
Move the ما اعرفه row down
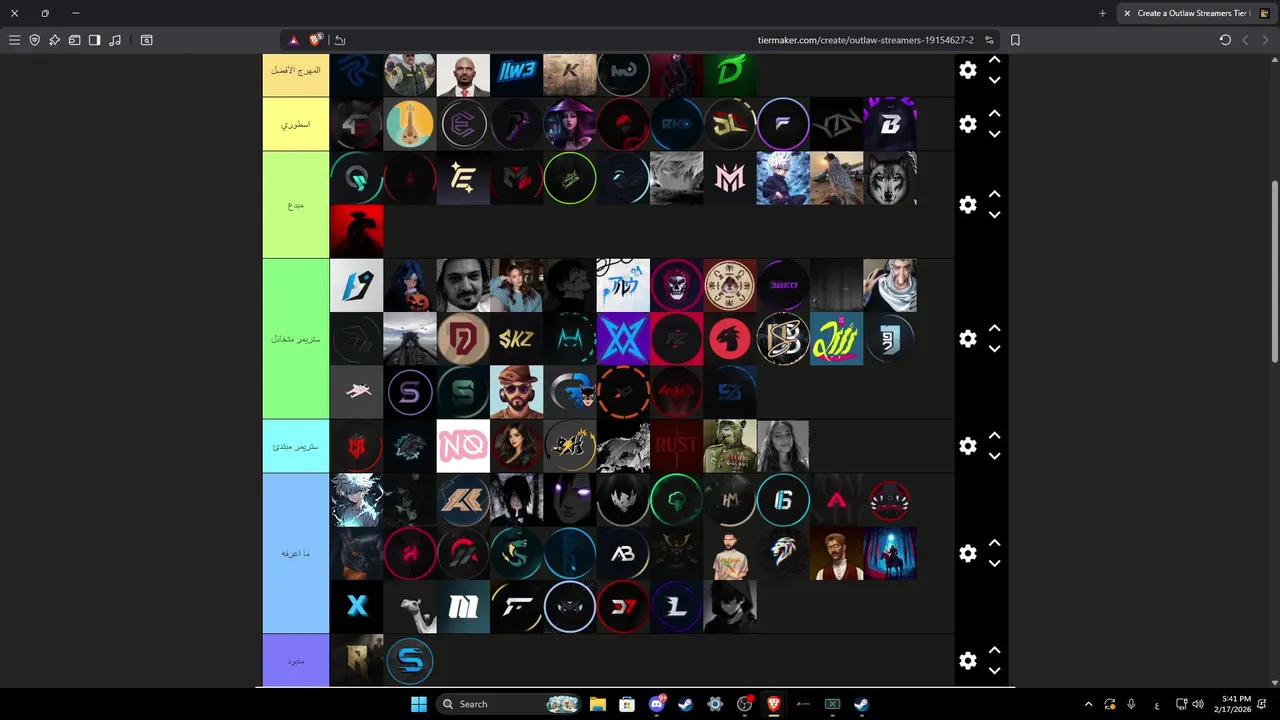pyautogui.click(x=994, y=563)
